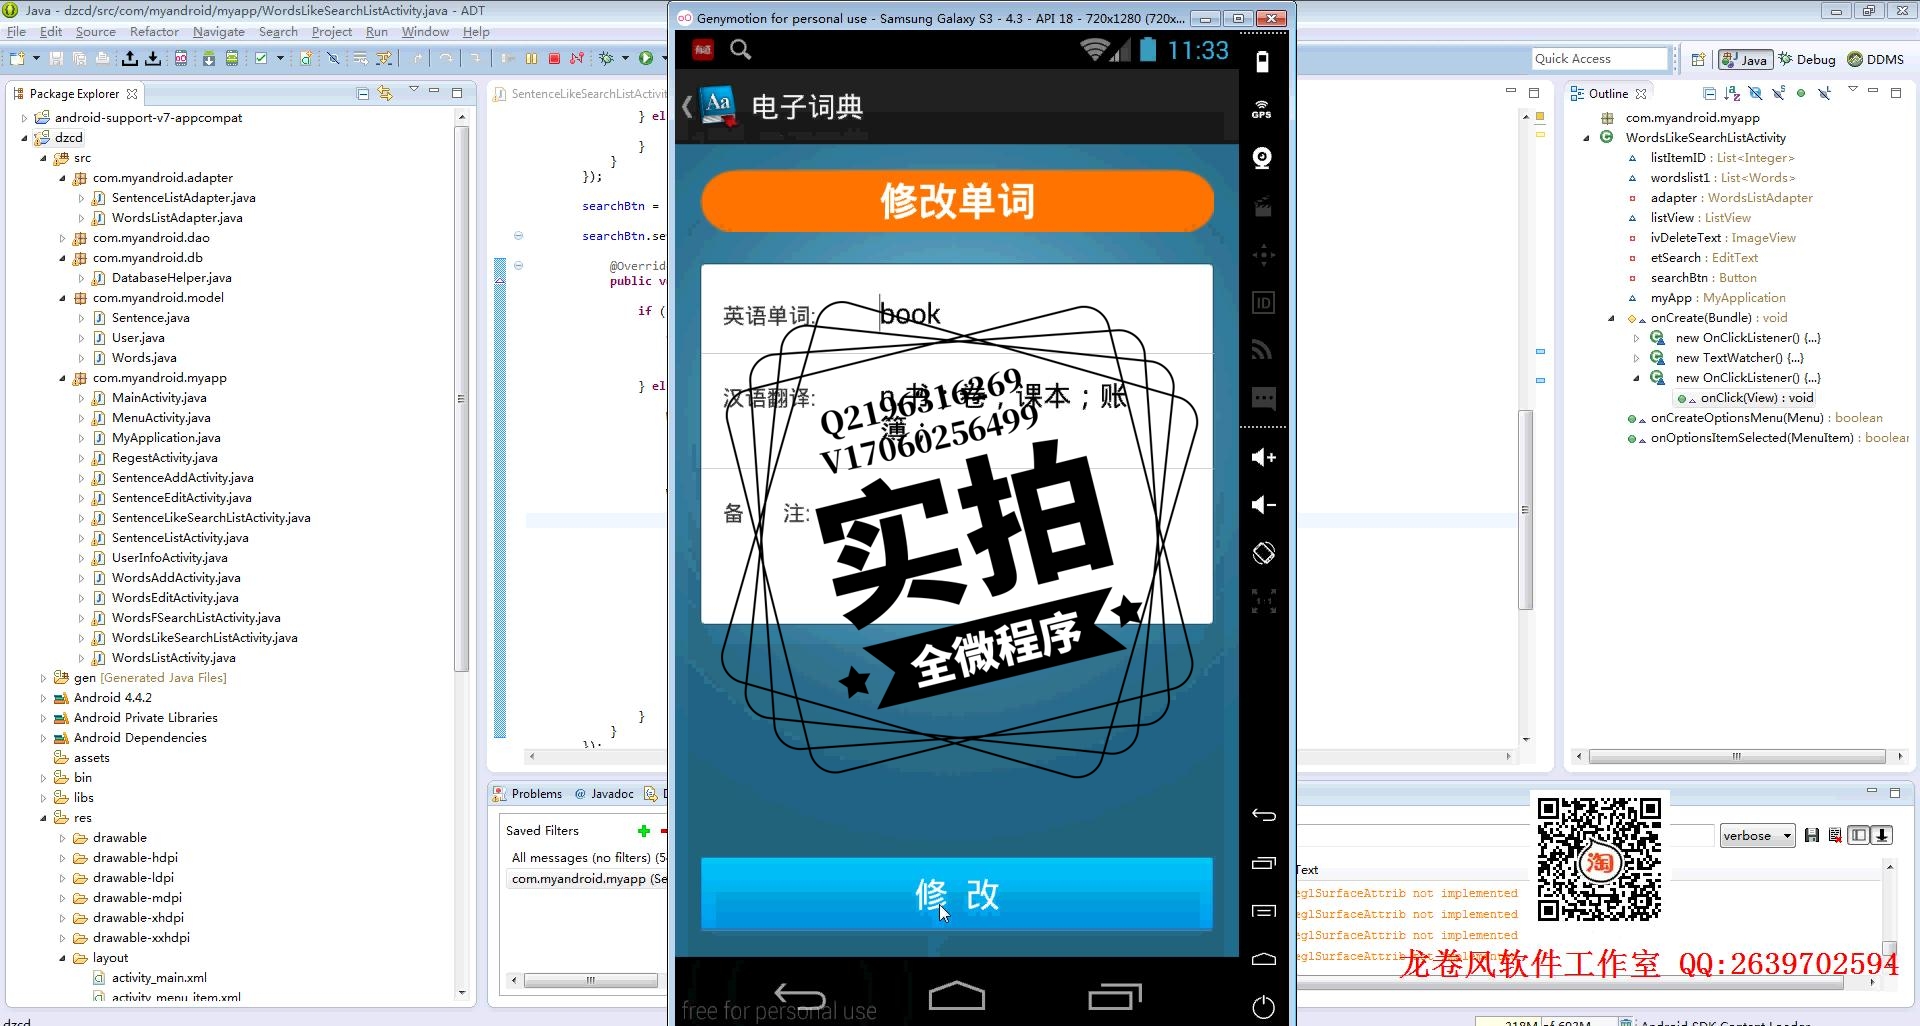Open Package Explorer view menu triangle

click(414, 90)
